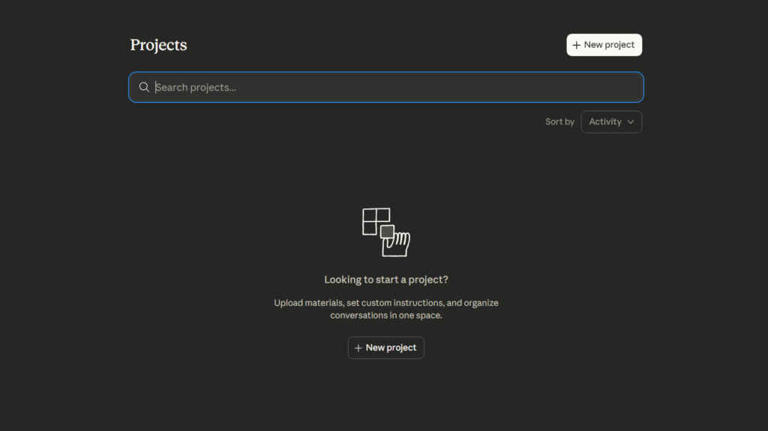This screenshot has width=768, height=431.
Task: Click the 'Upload materials, set custom instructions' description
Action: (x=386, y=302)
